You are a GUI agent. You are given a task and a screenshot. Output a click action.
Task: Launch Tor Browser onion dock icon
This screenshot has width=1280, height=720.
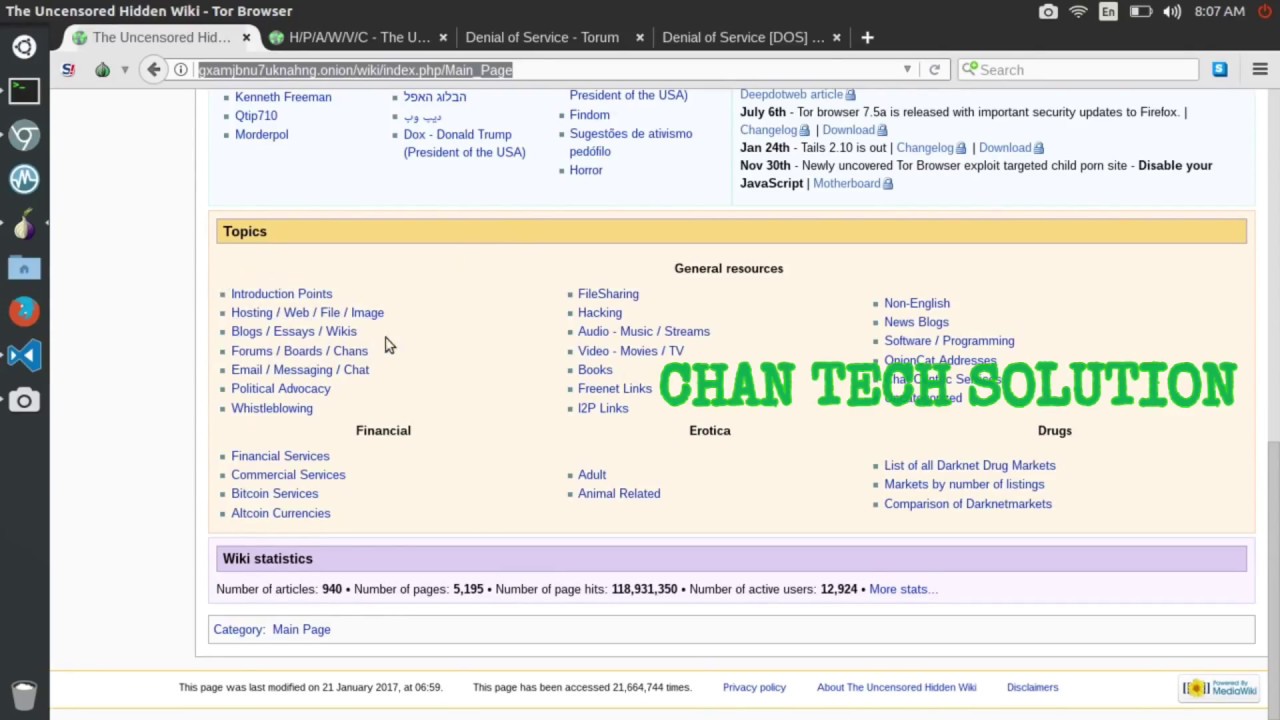pyautogui.click(x=24, y=224)
